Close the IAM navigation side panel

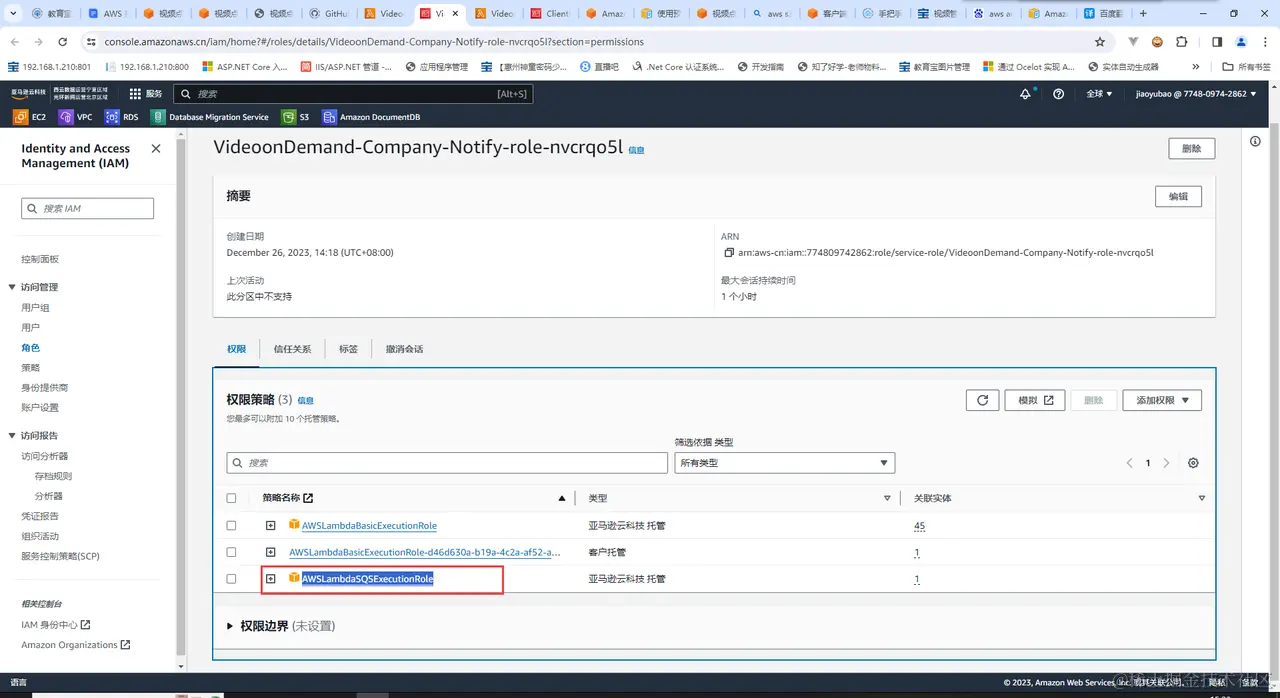pyautogui.click(x=156, y=148)
